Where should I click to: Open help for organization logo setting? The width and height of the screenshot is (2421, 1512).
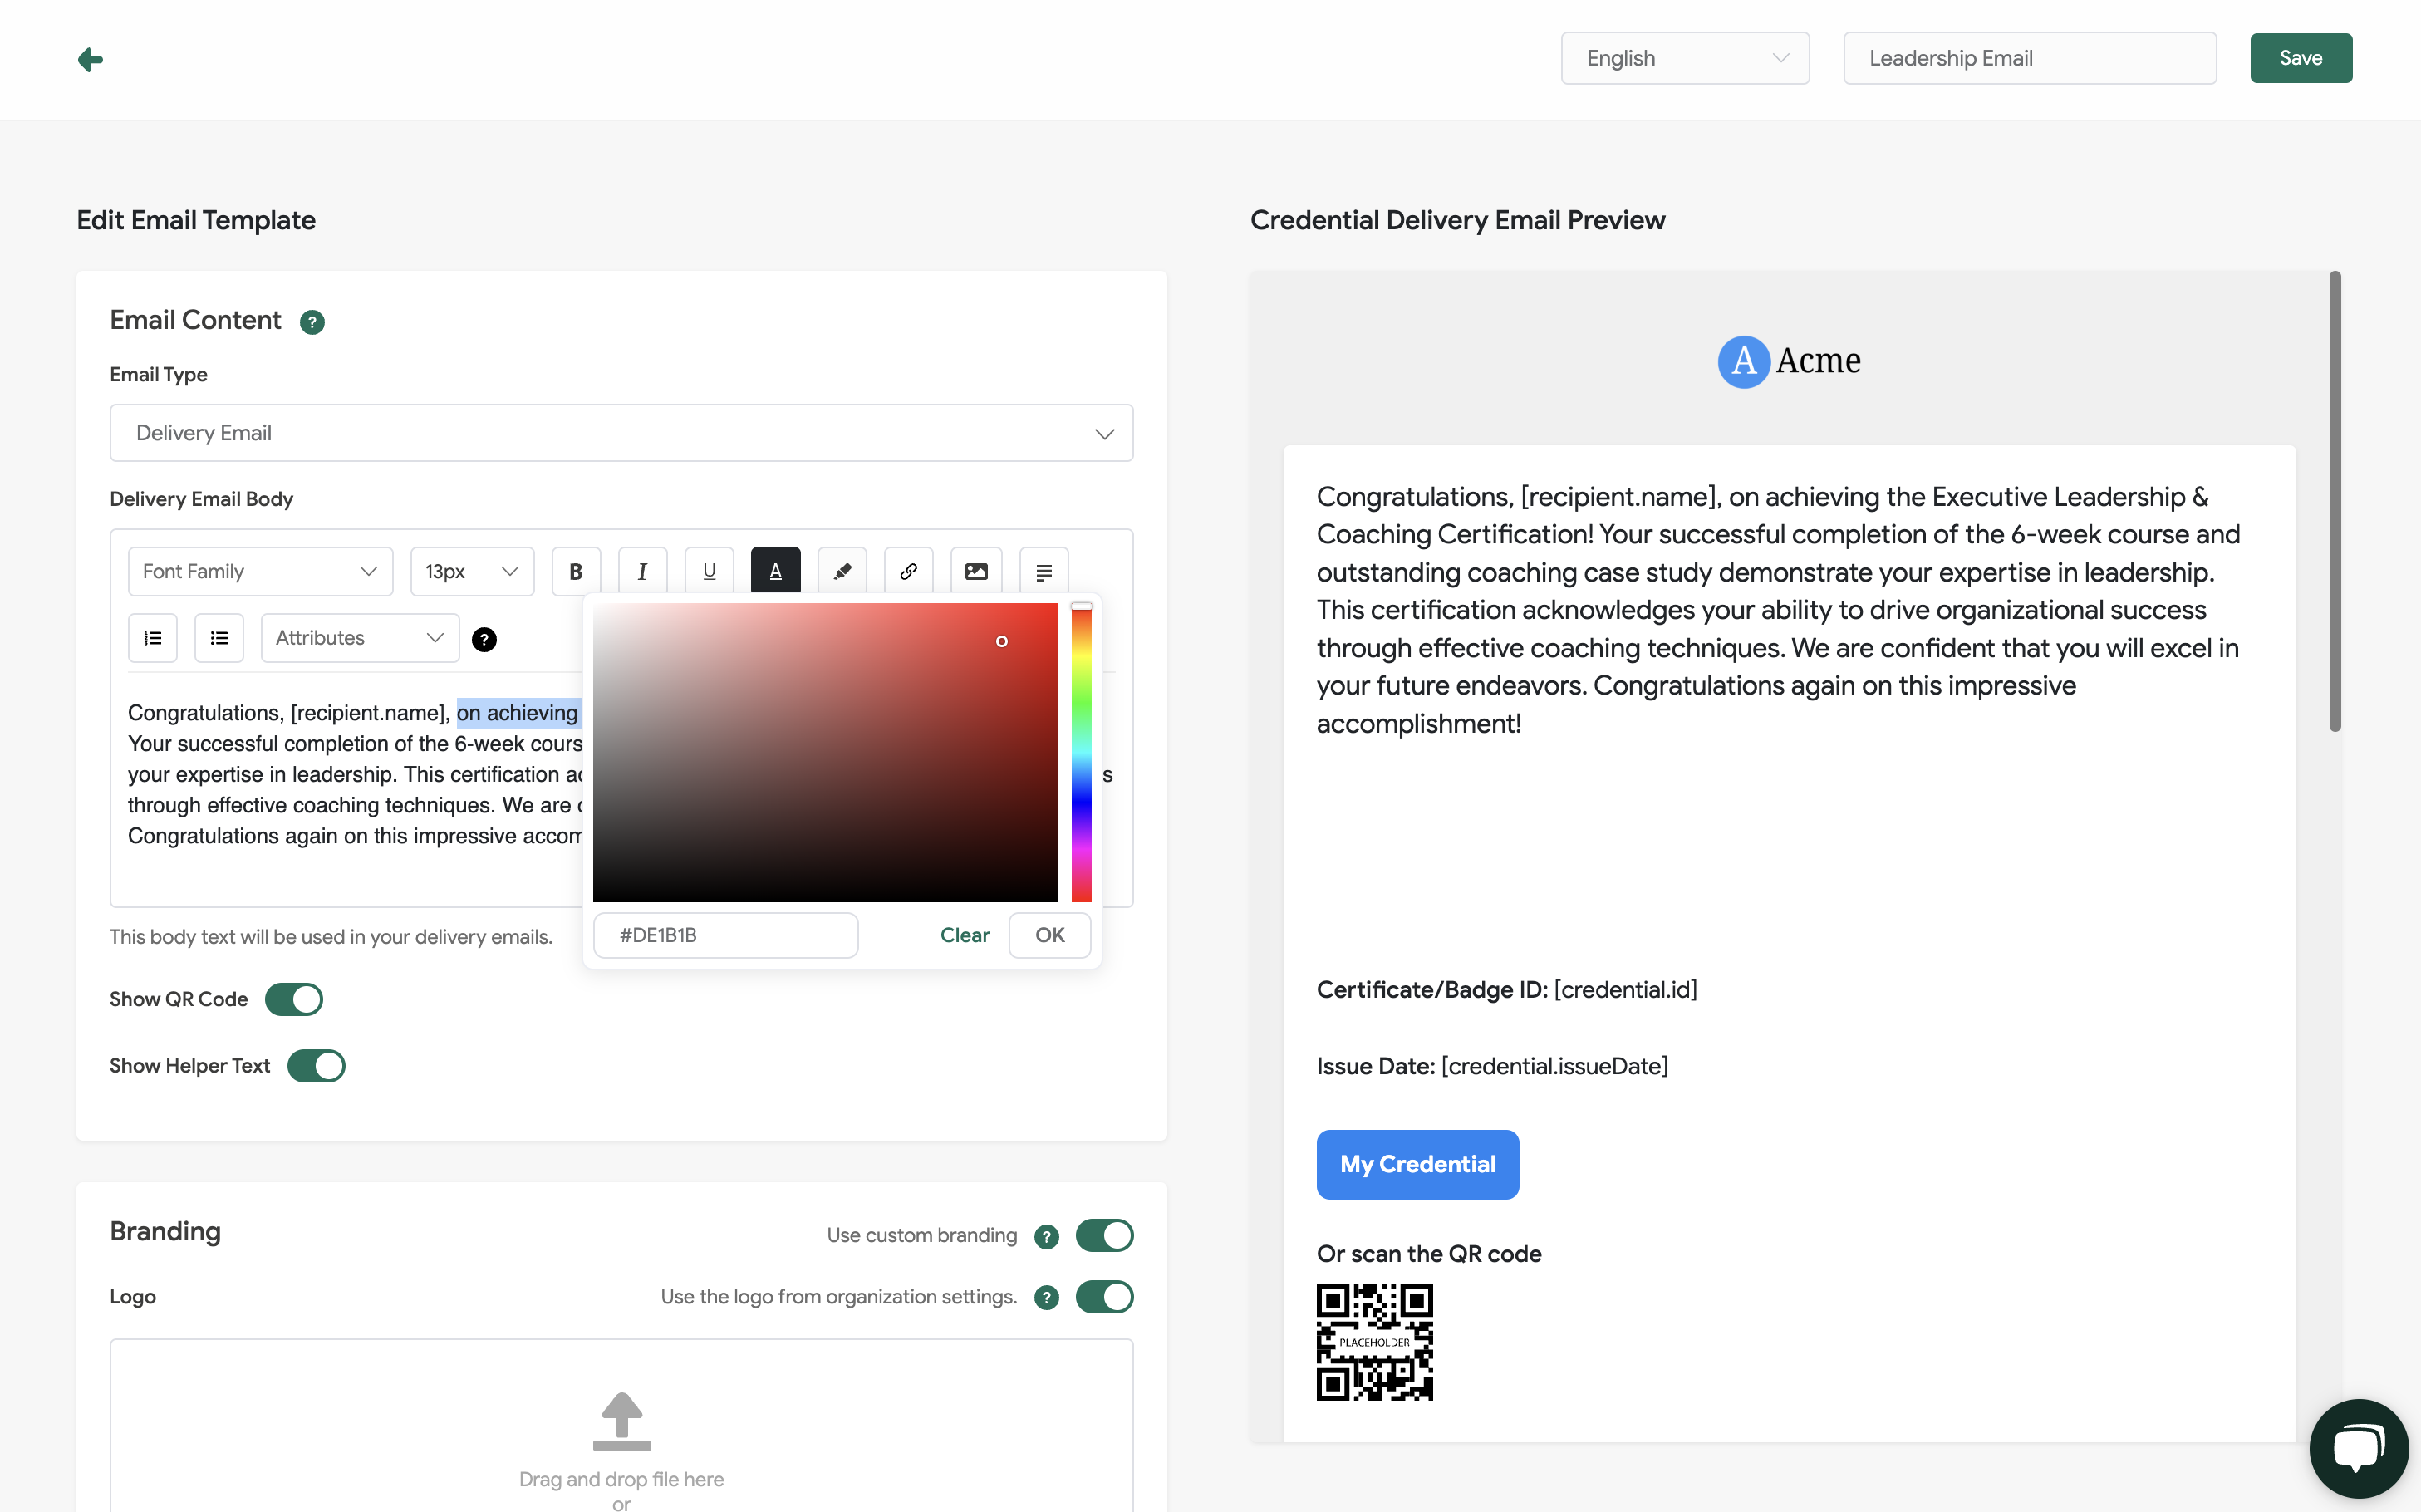[x=1046, y=1297]
